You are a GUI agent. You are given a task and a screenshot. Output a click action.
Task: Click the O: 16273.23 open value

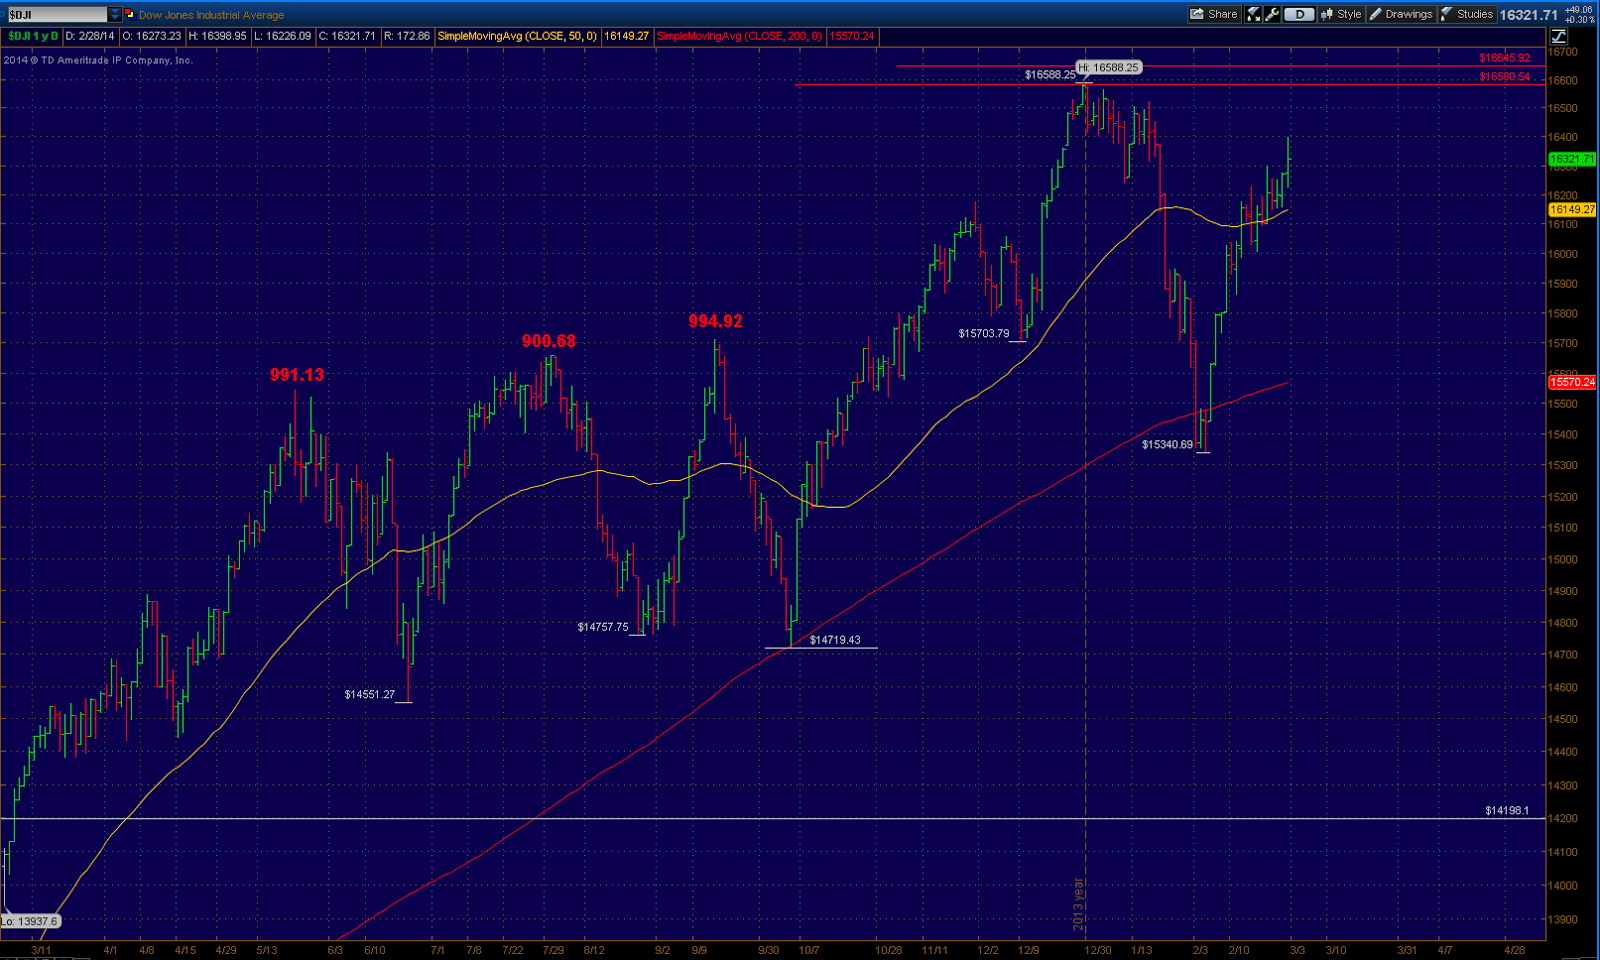click(x=152, y=36)
